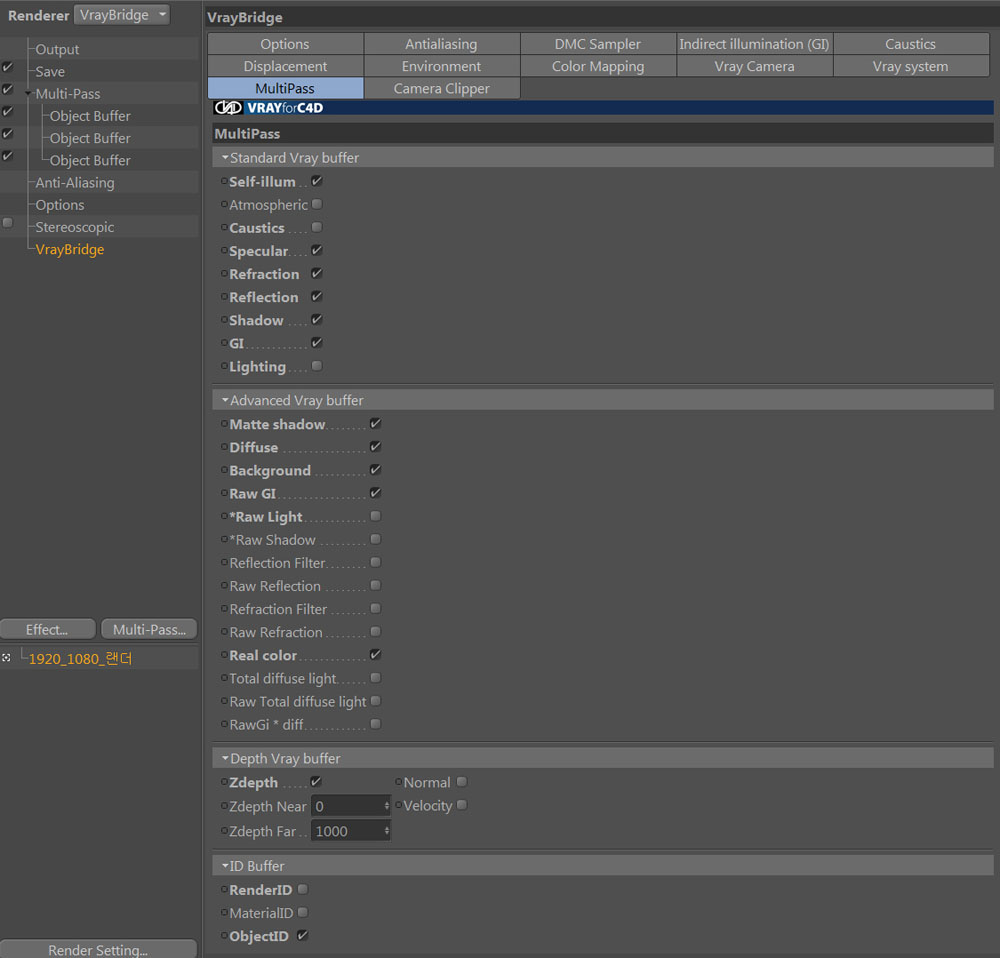Check the Reflection Filter buffer
The width and height of the screenshot is (1000, 958).
pos(376,562)
